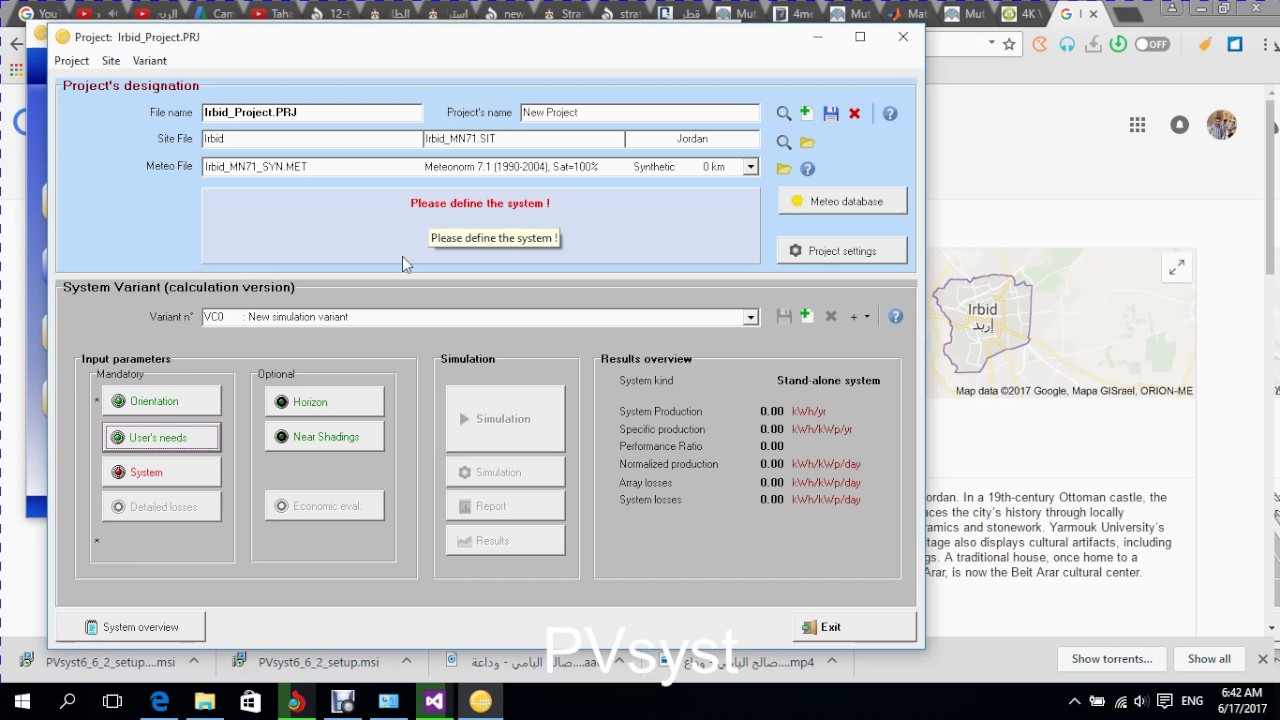Screen dimensions: 1280x720
Task: Show hidden system tray icons
Action: pos(1075,701)
